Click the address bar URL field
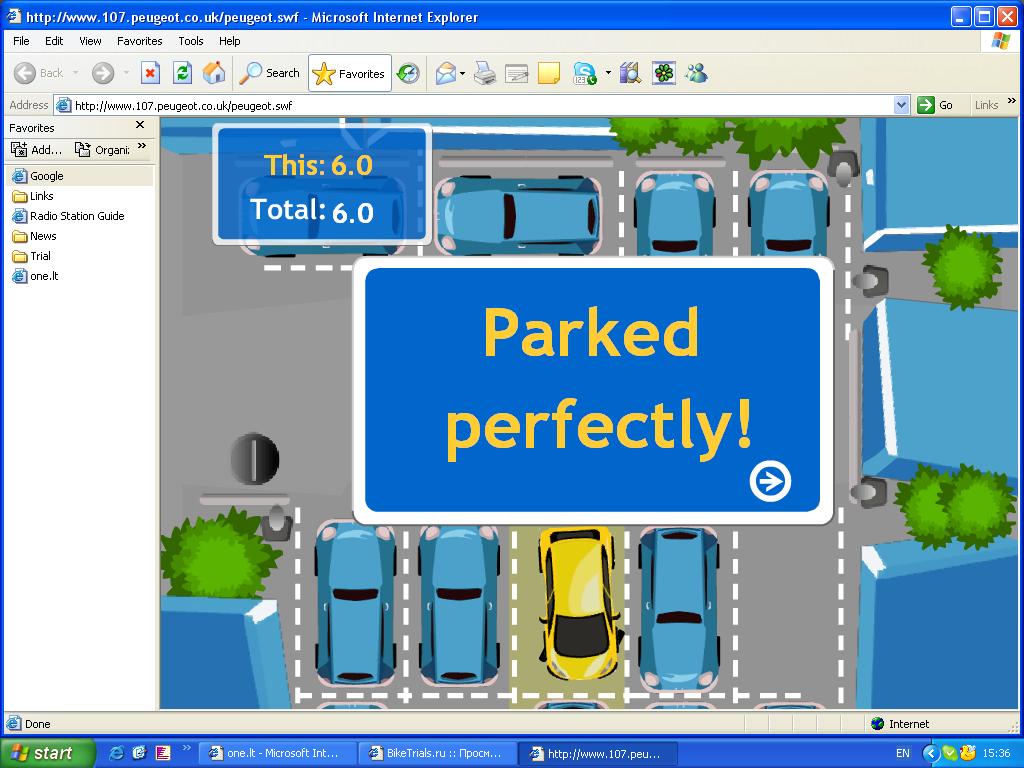This screenshot has height=768, width=1024. tap(480, 105)
